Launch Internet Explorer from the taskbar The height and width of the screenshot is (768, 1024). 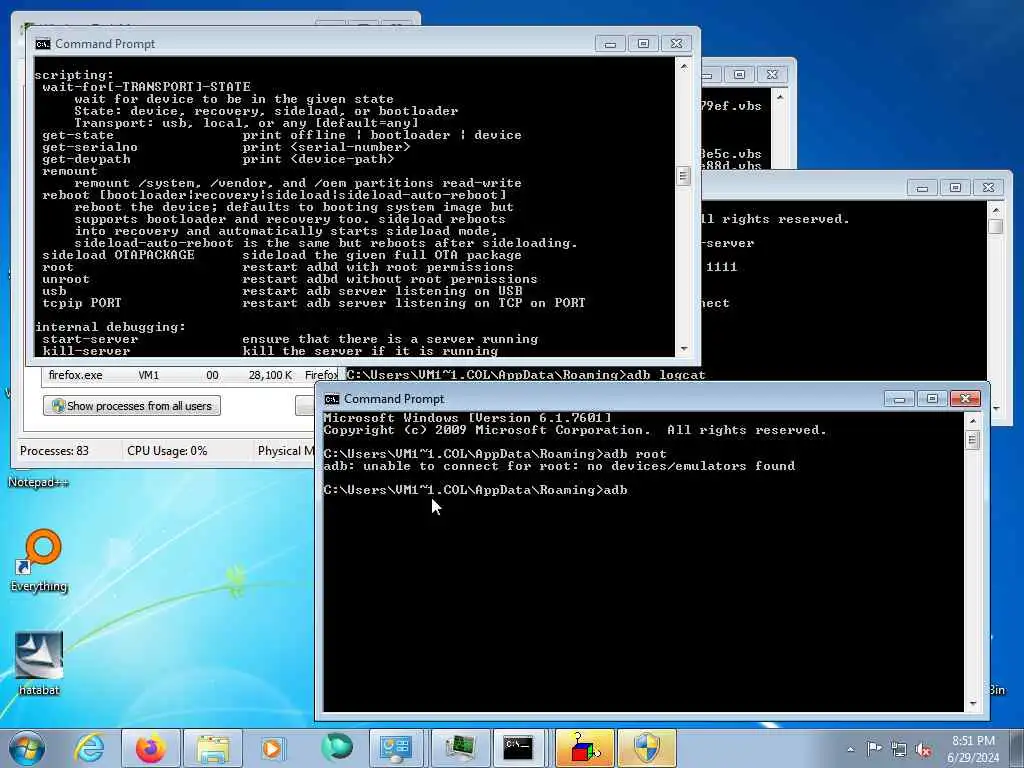[88, 748]
